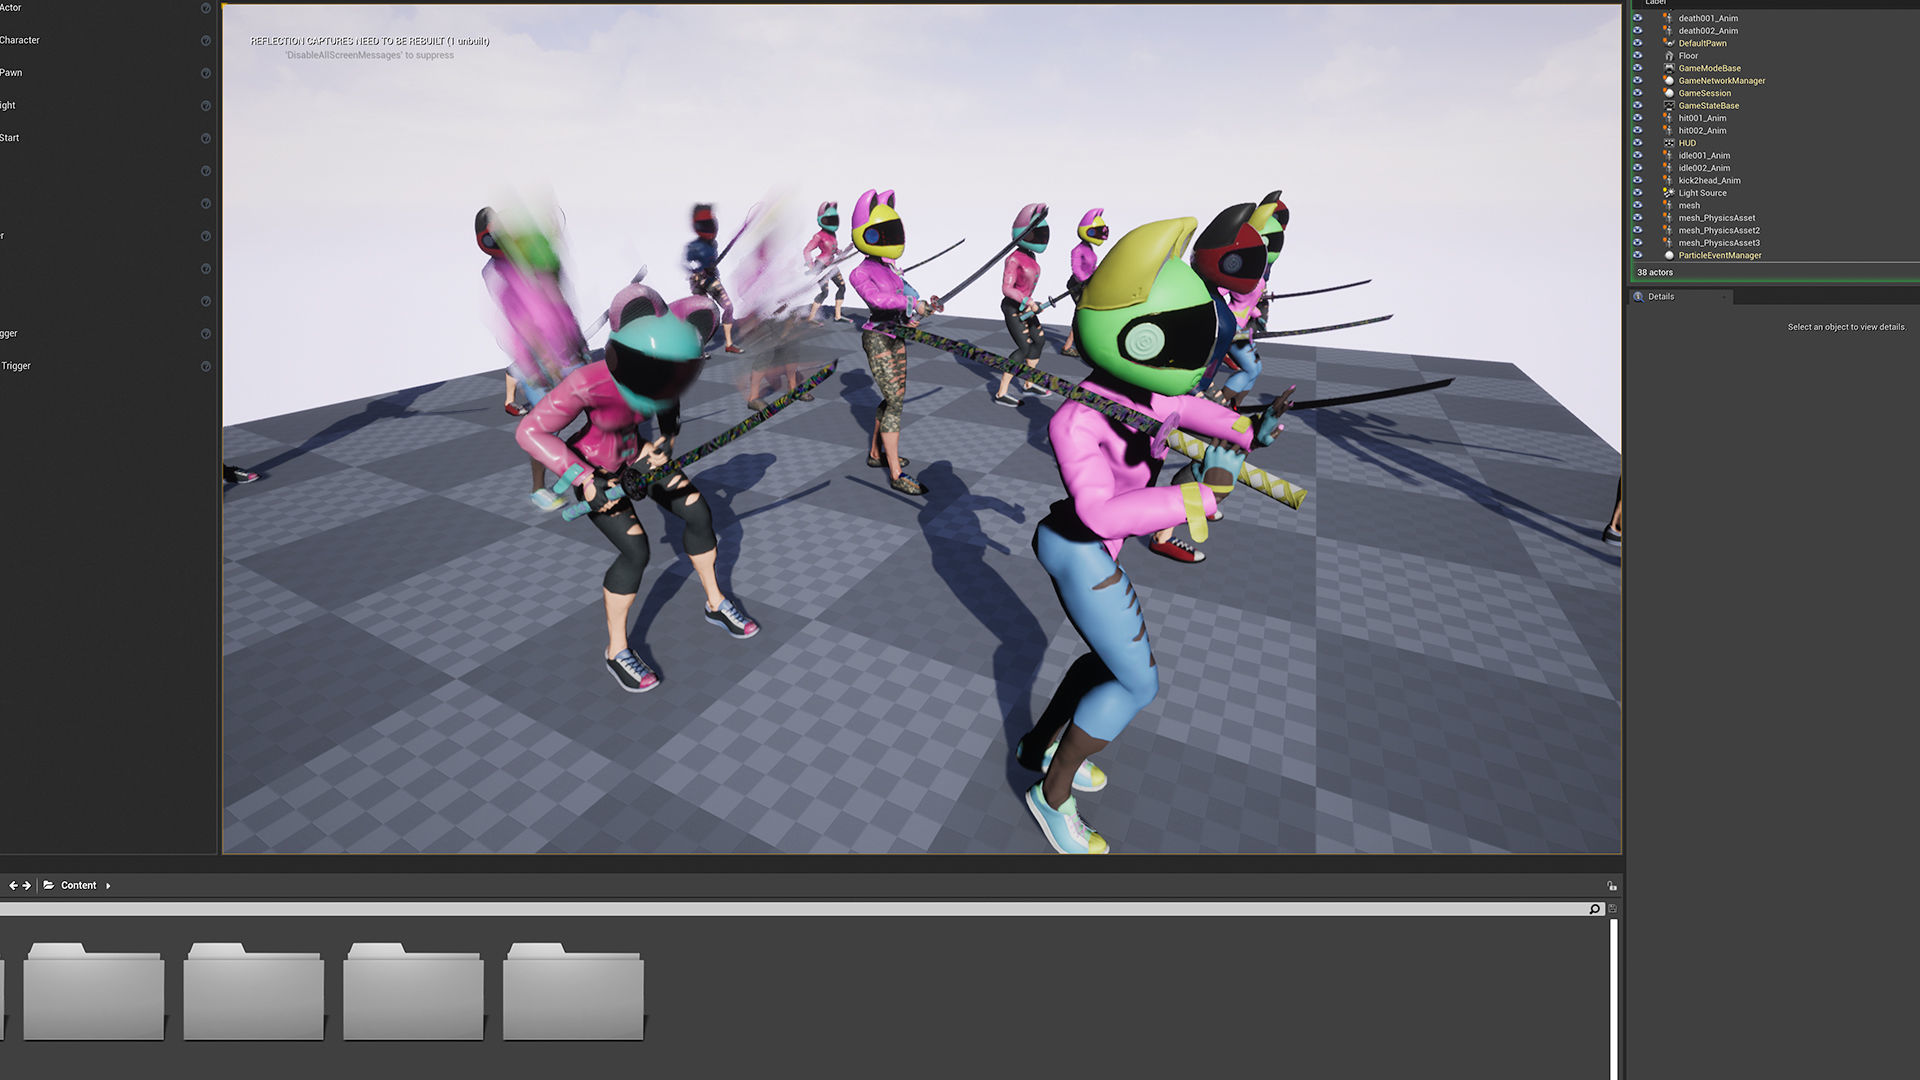Open help for the Actor class row
This screenshot has height=1080, width=1920.
[x=206, y=8]
